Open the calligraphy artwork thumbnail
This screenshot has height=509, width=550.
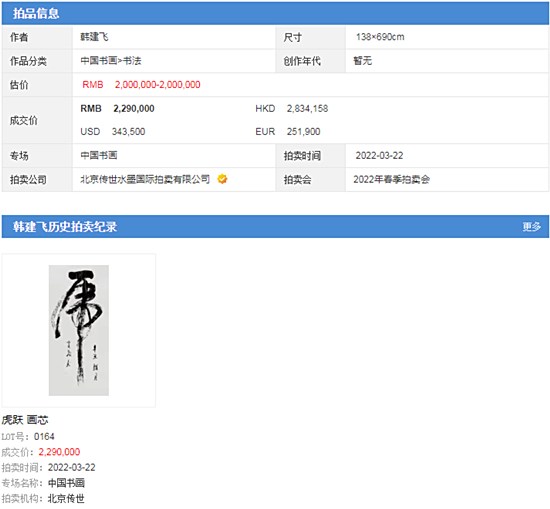tap(79, 330)
